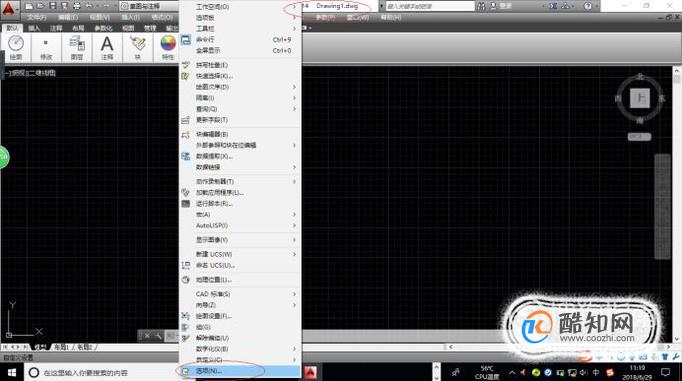Switch to the 参数化 (Parametric) ribbon tab
The width and height of the screenshot is (682, 381).
[103, 28]
